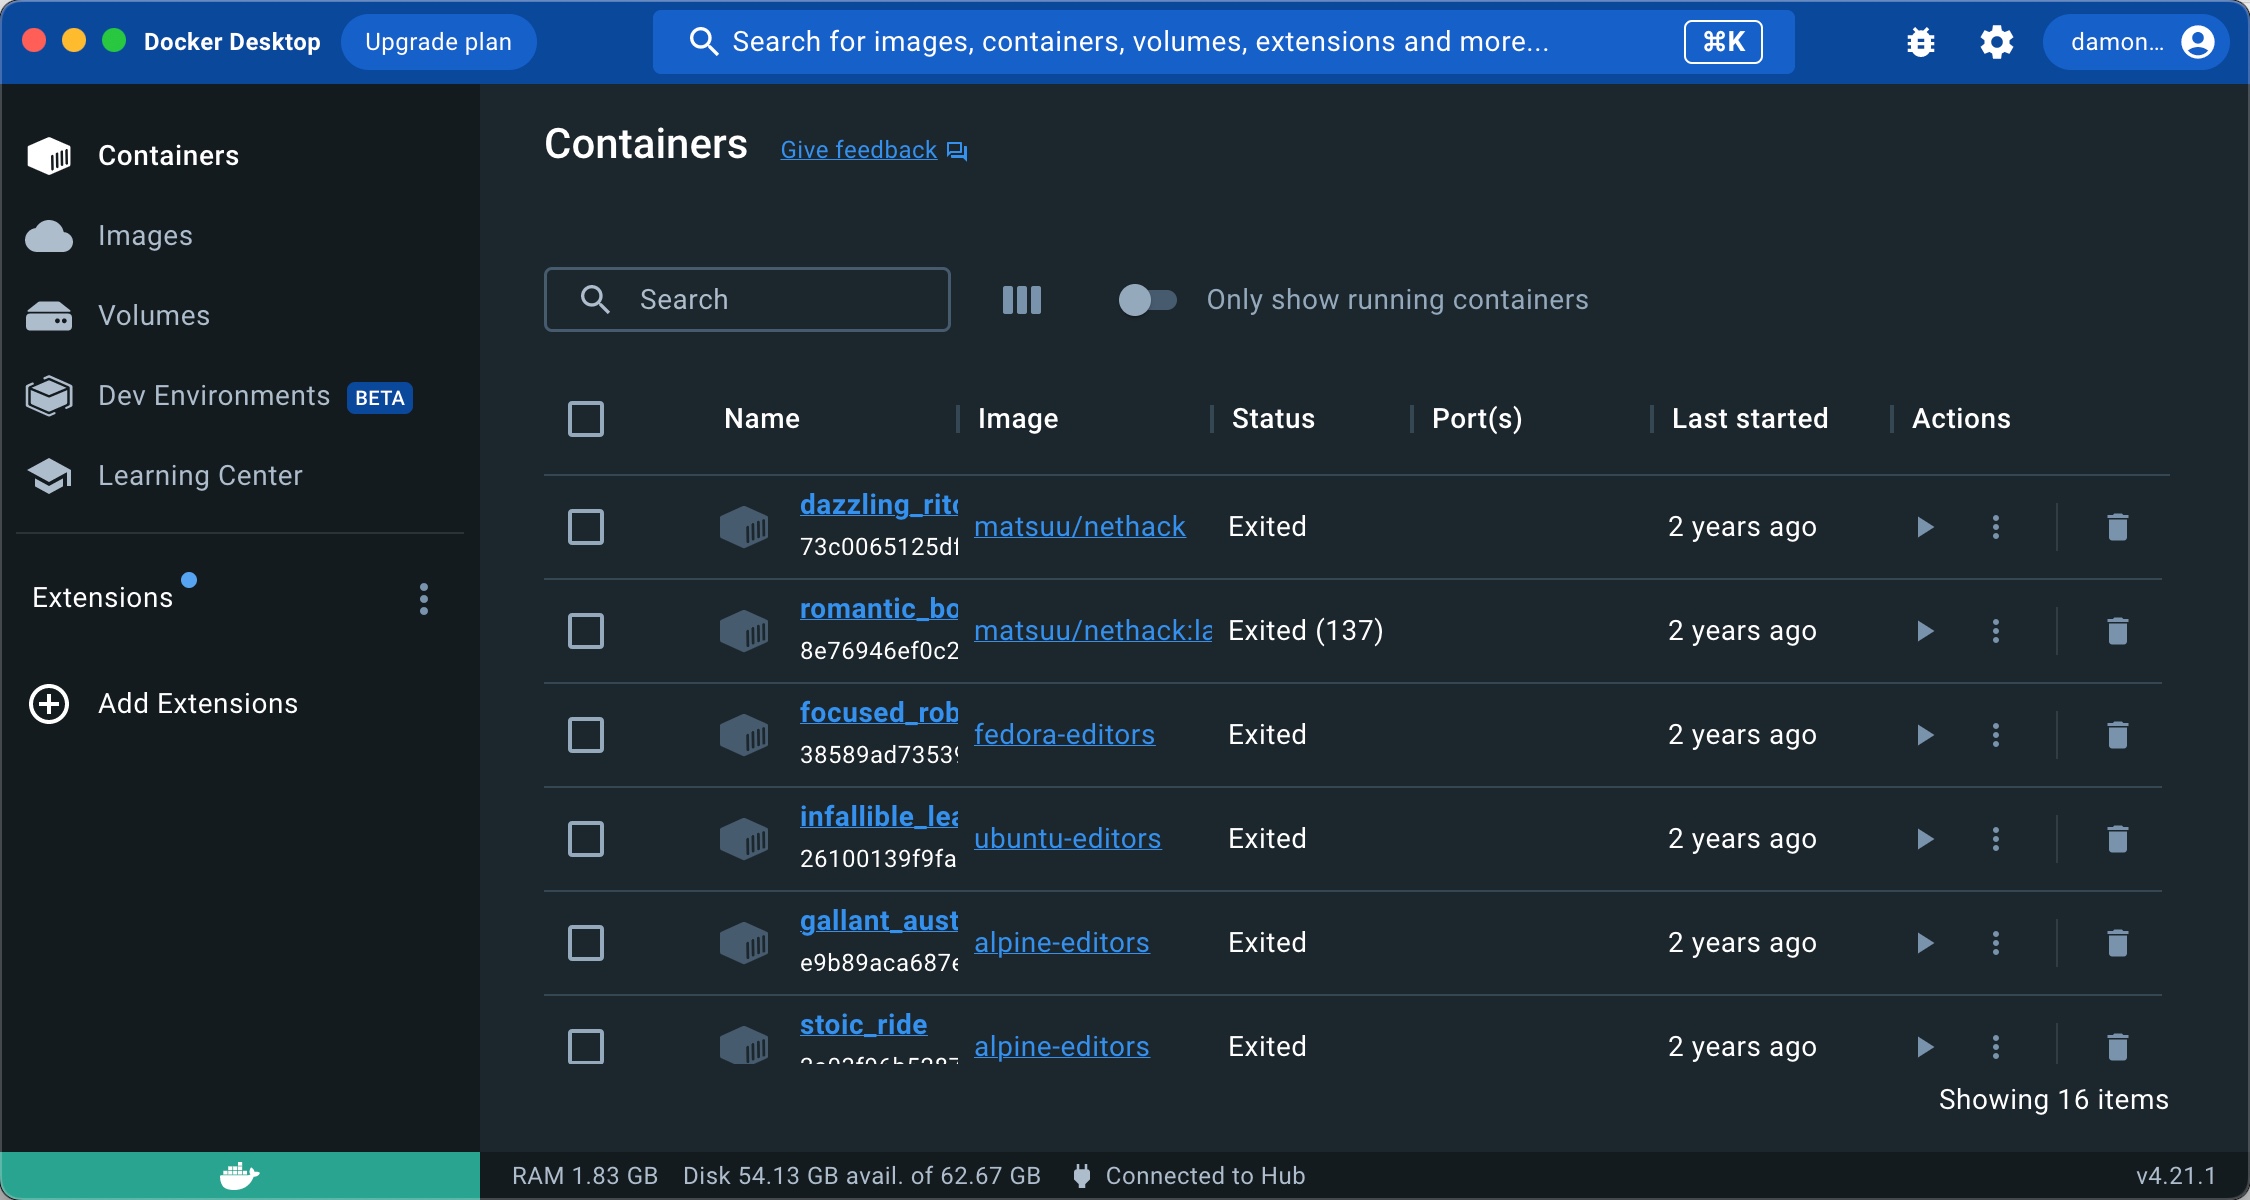The image size is (2250, 1200).
Task: Click the feedback chat icon
Action: (957, 151)
